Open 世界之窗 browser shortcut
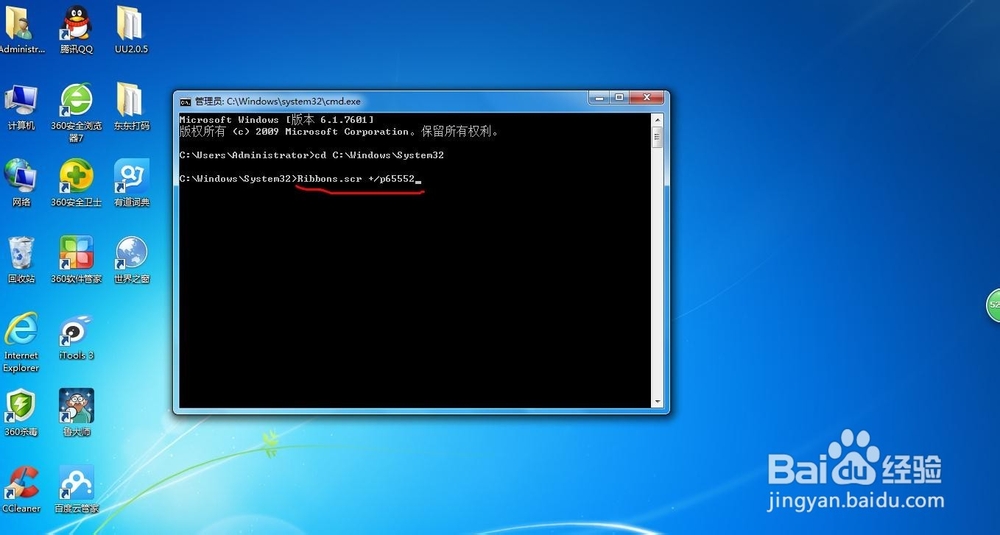The image size is (1000, 535). click(131, 260)
